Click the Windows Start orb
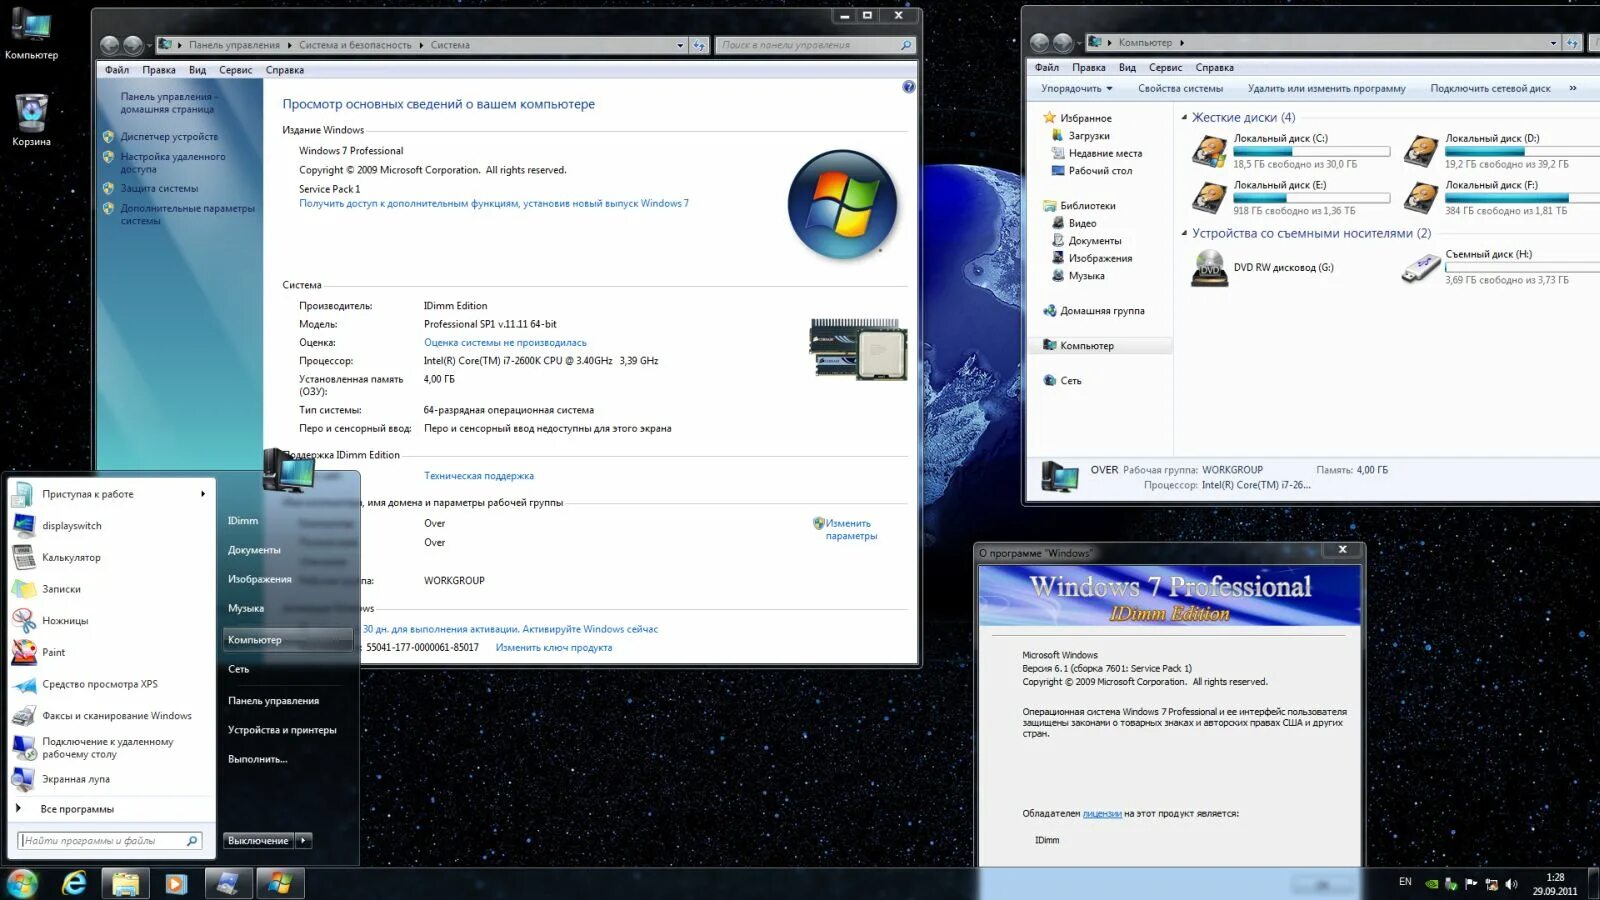The height and width of the screenshot is (900, 1600). point(22,883)
